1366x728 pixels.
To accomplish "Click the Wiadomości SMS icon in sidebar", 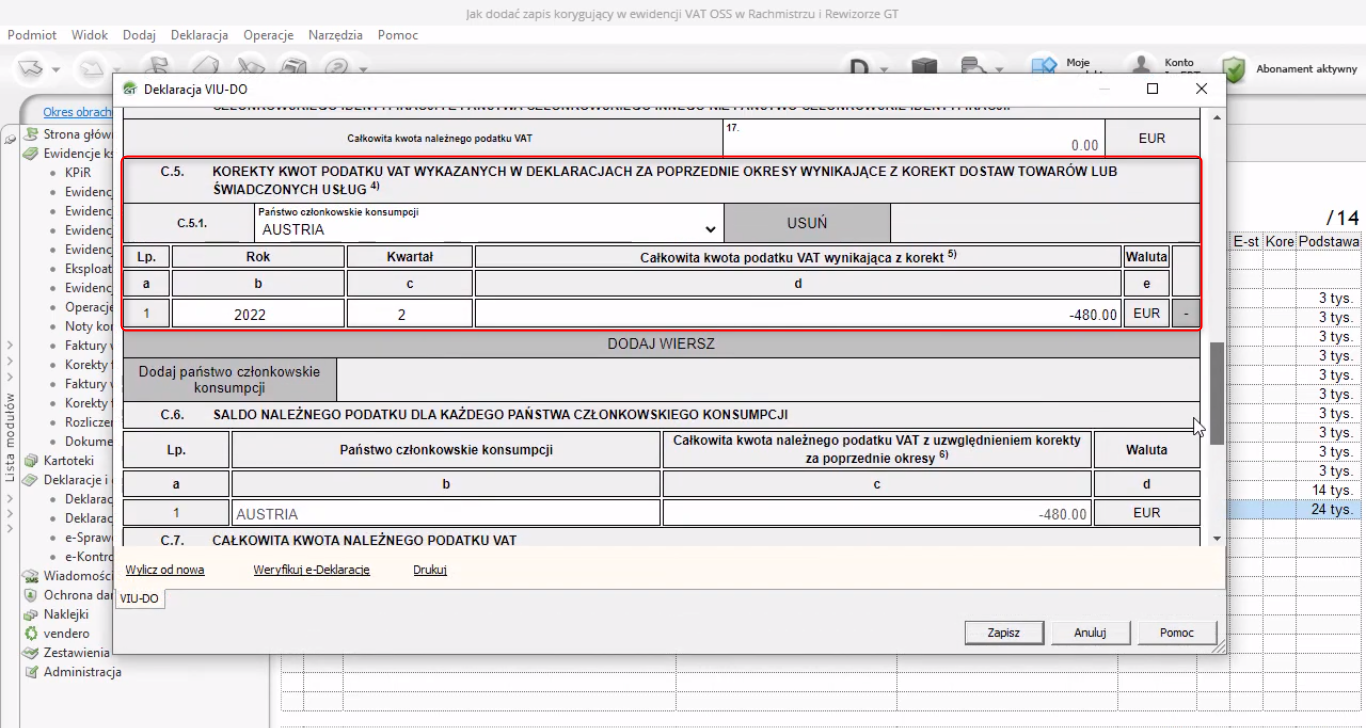I will pos(31,576).
